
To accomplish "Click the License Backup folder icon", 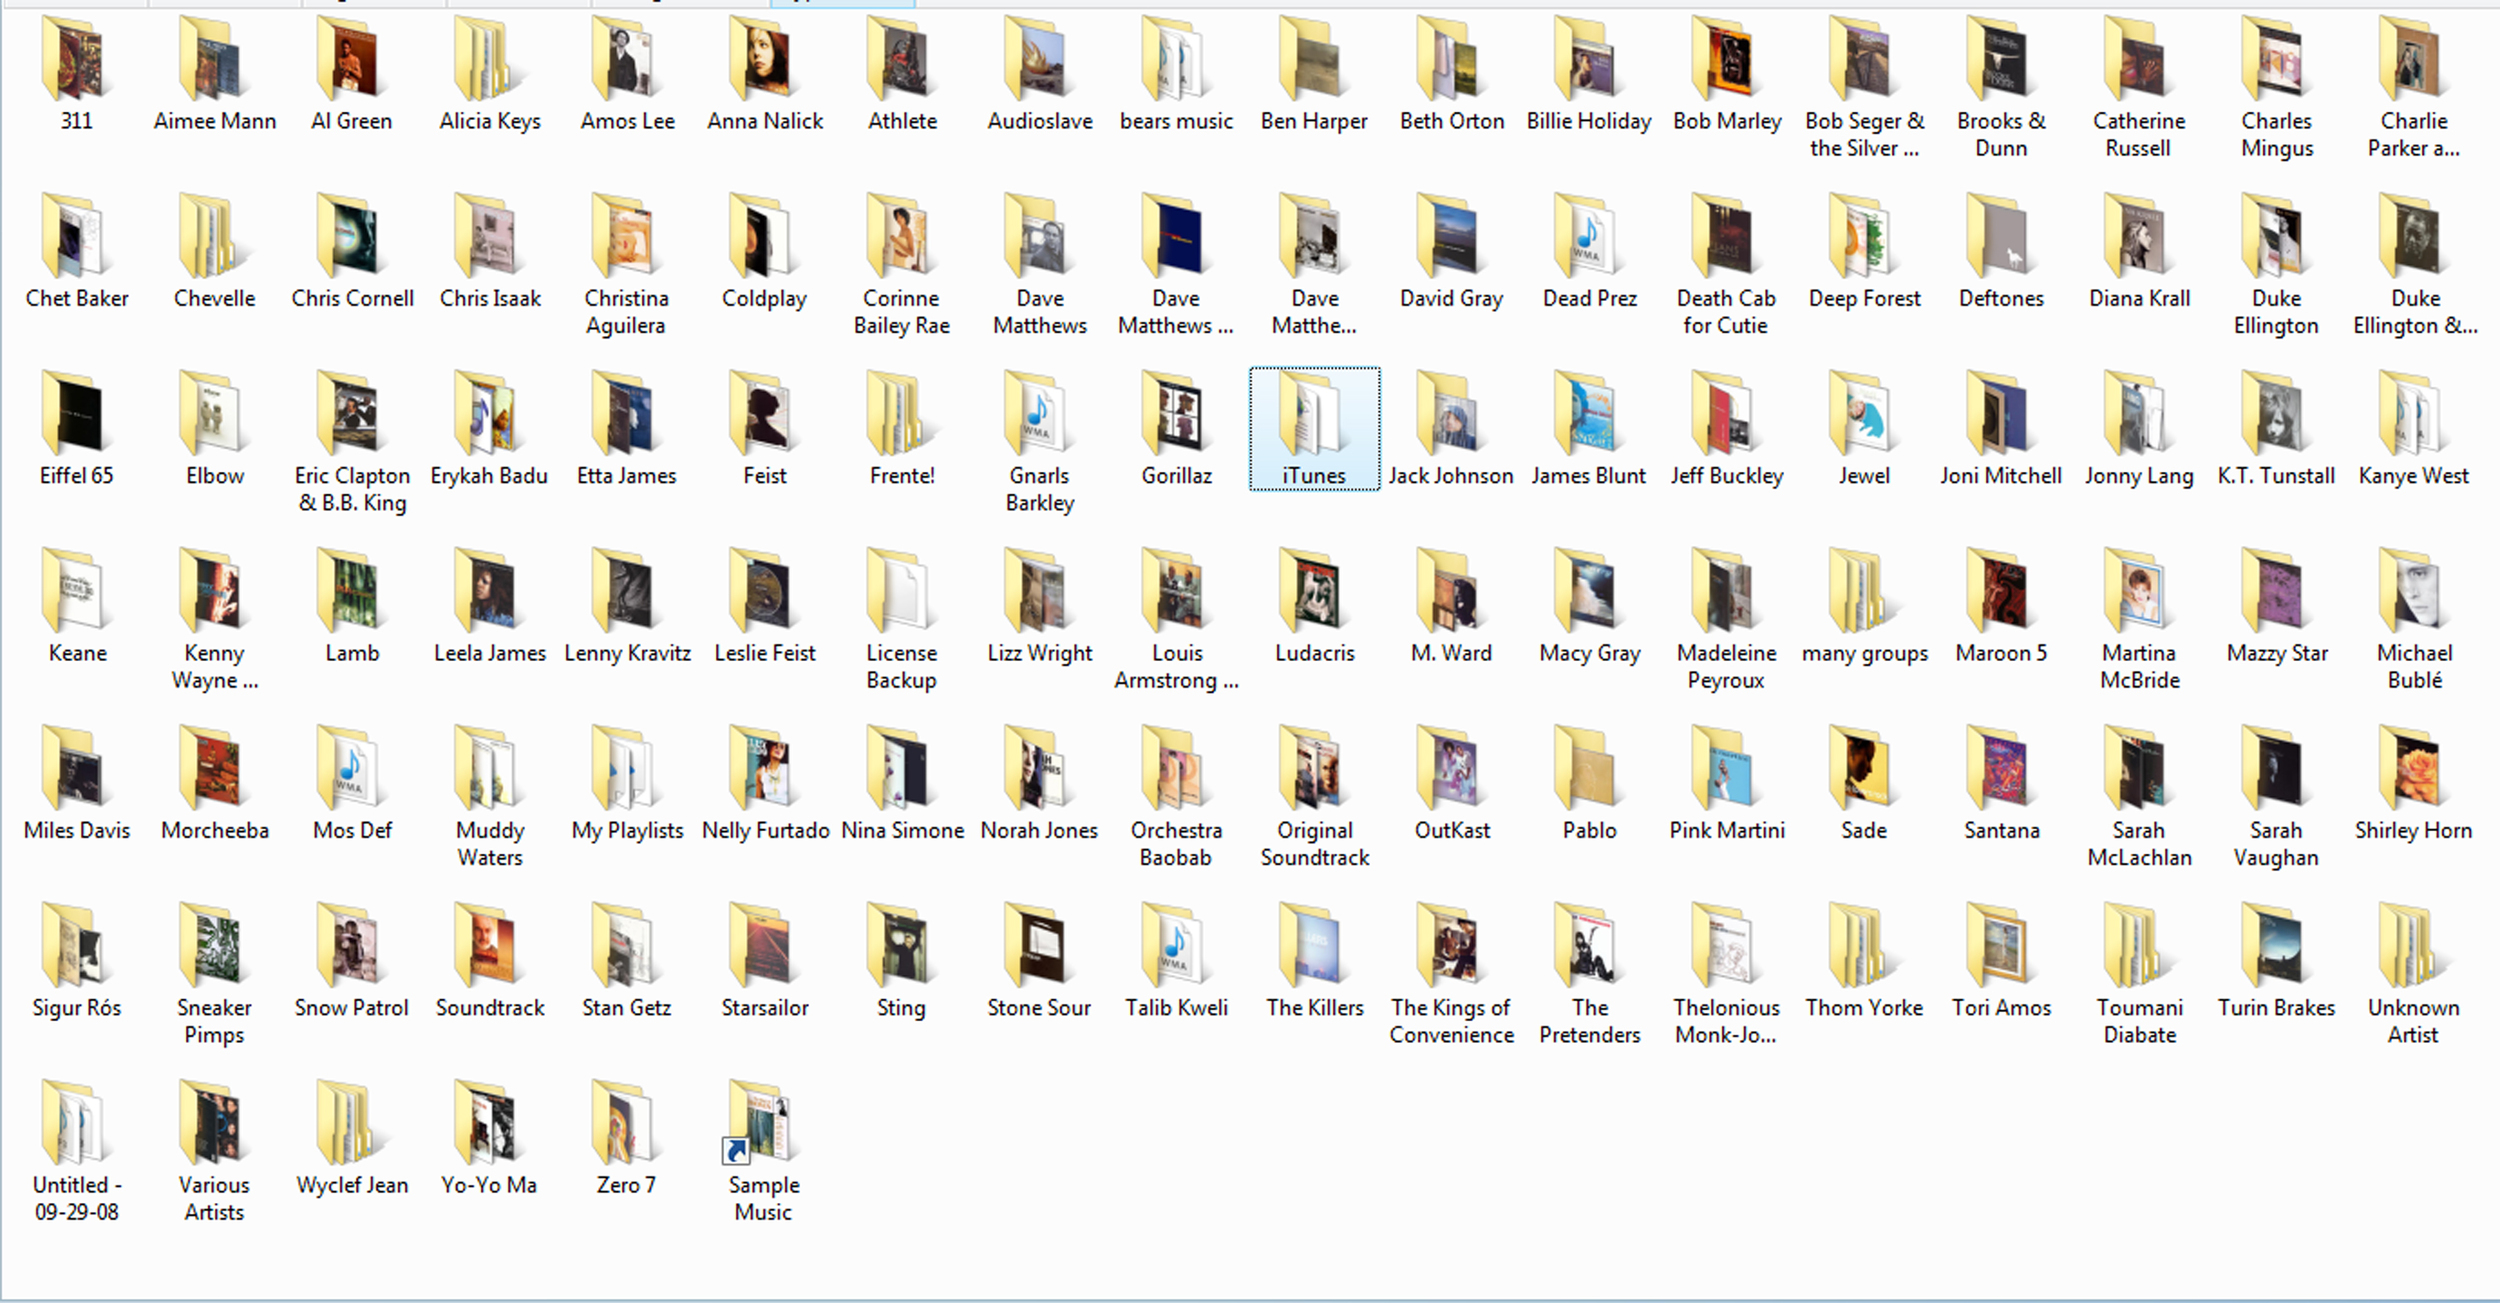I will tap(900, 591).
